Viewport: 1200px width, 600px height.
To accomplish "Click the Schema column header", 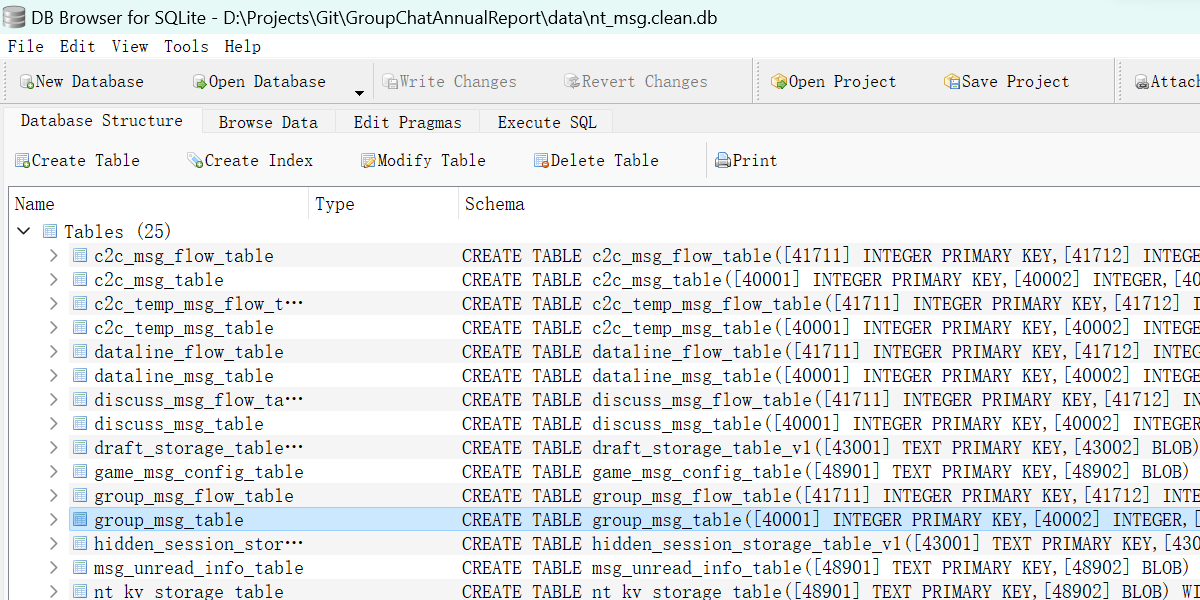I will coord(829,204).
